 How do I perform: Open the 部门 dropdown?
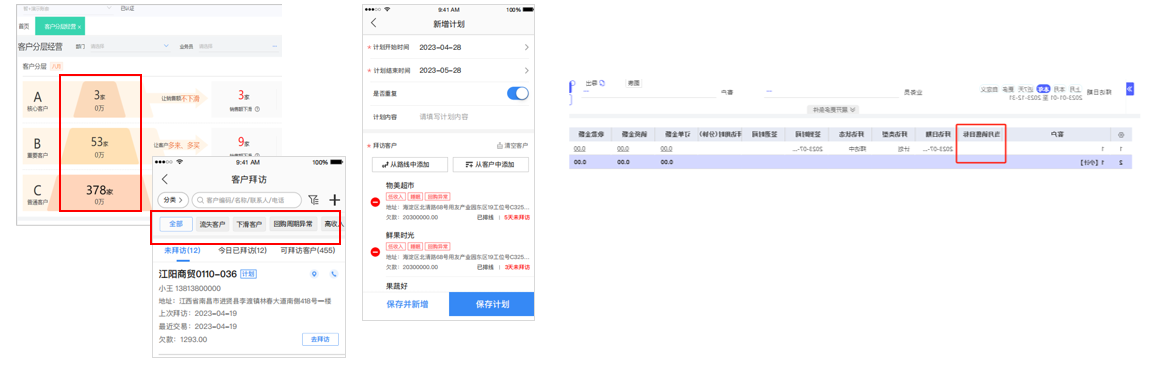point(130,46)
